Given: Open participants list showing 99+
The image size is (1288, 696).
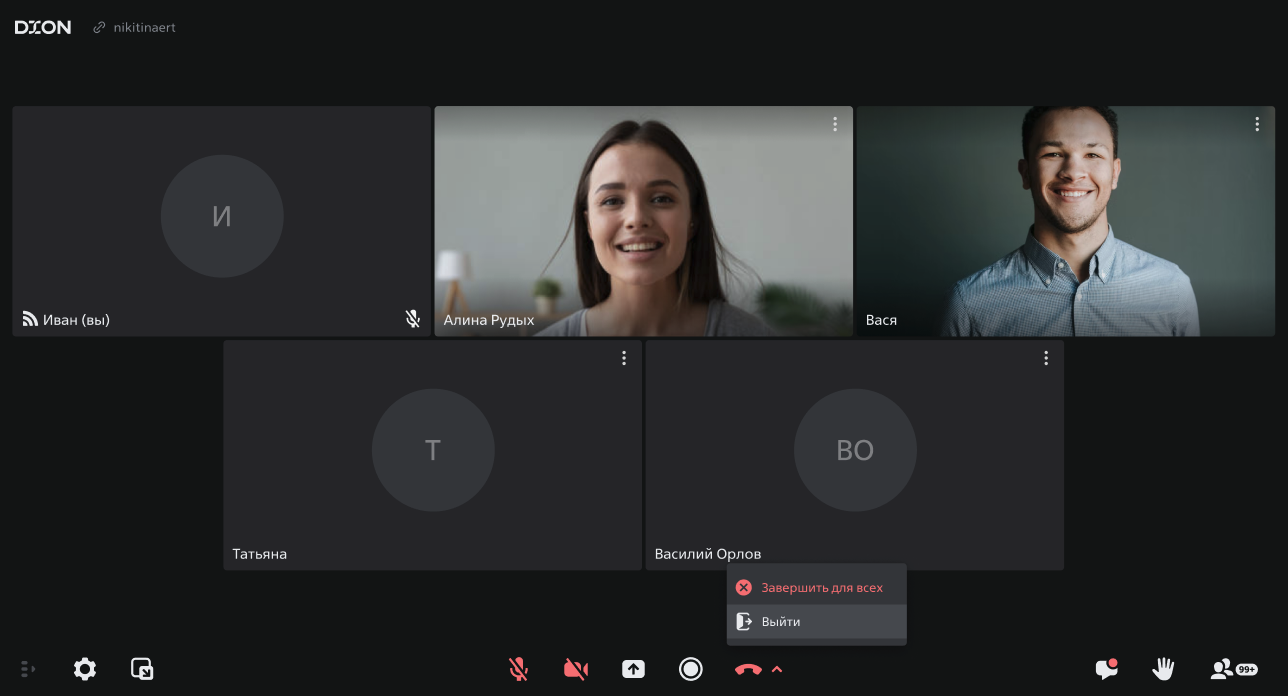Looking at the screenshot, I should [x=1234, y=669].
